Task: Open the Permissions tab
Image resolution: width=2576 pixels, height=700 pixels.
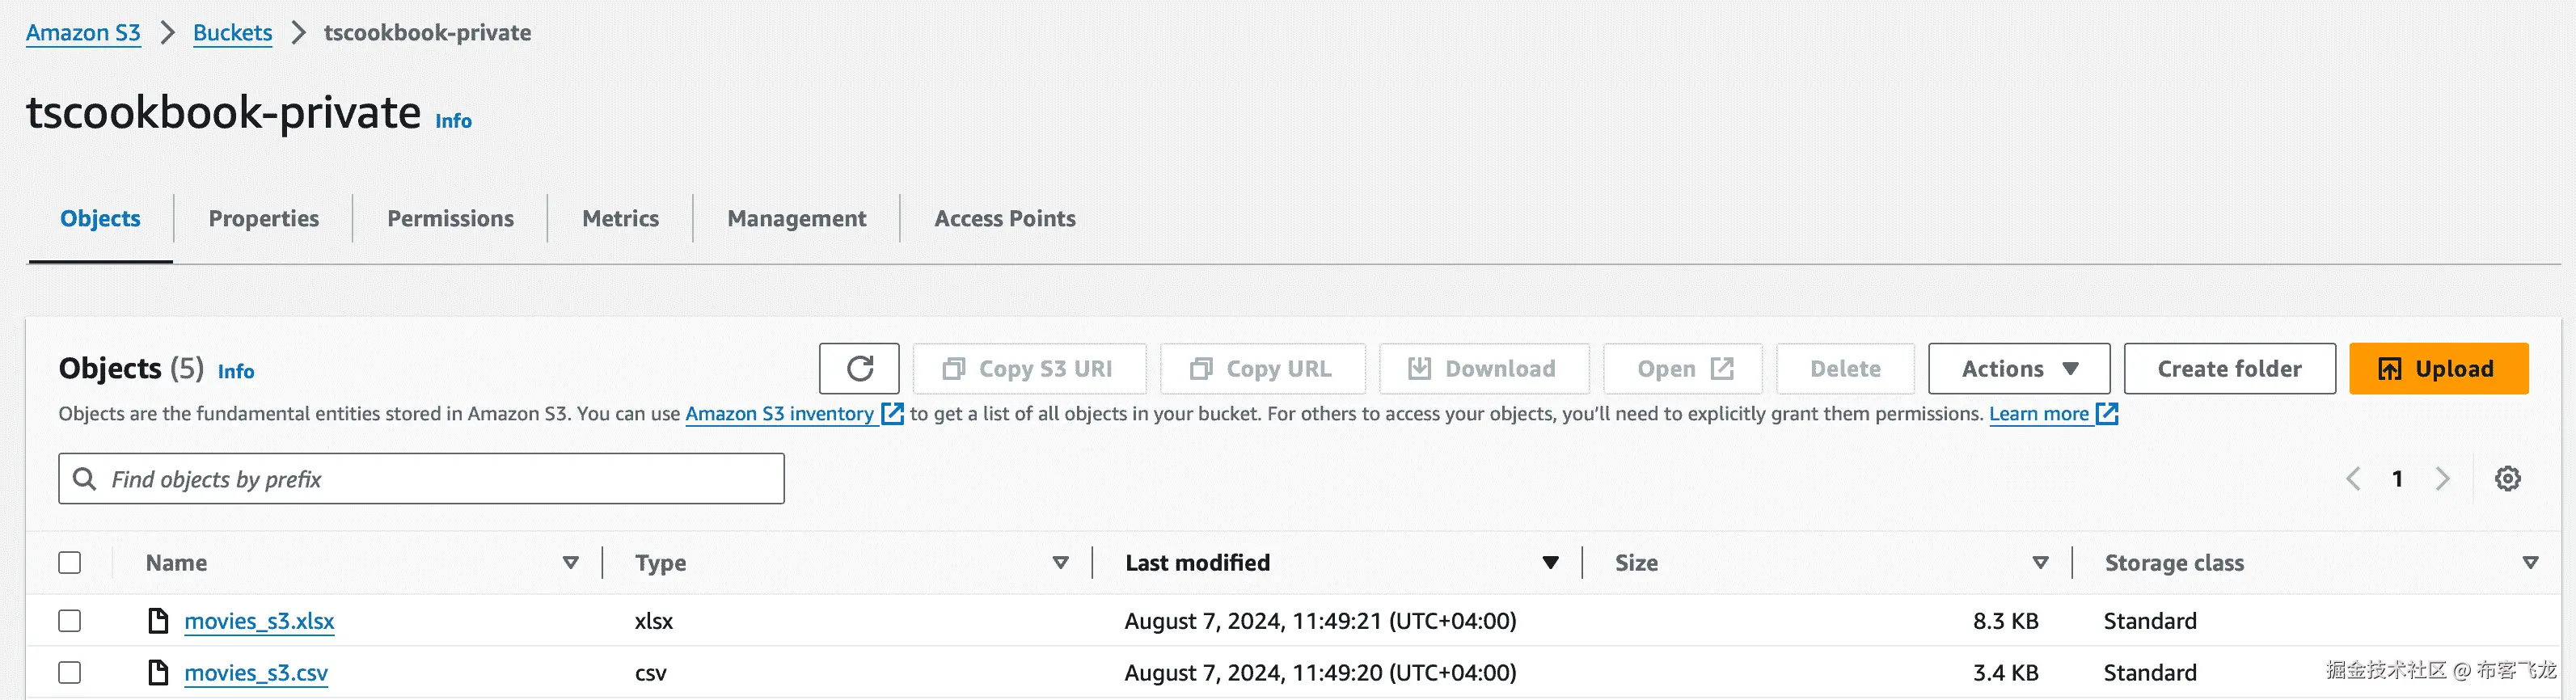Action: [x=450, y=219]
